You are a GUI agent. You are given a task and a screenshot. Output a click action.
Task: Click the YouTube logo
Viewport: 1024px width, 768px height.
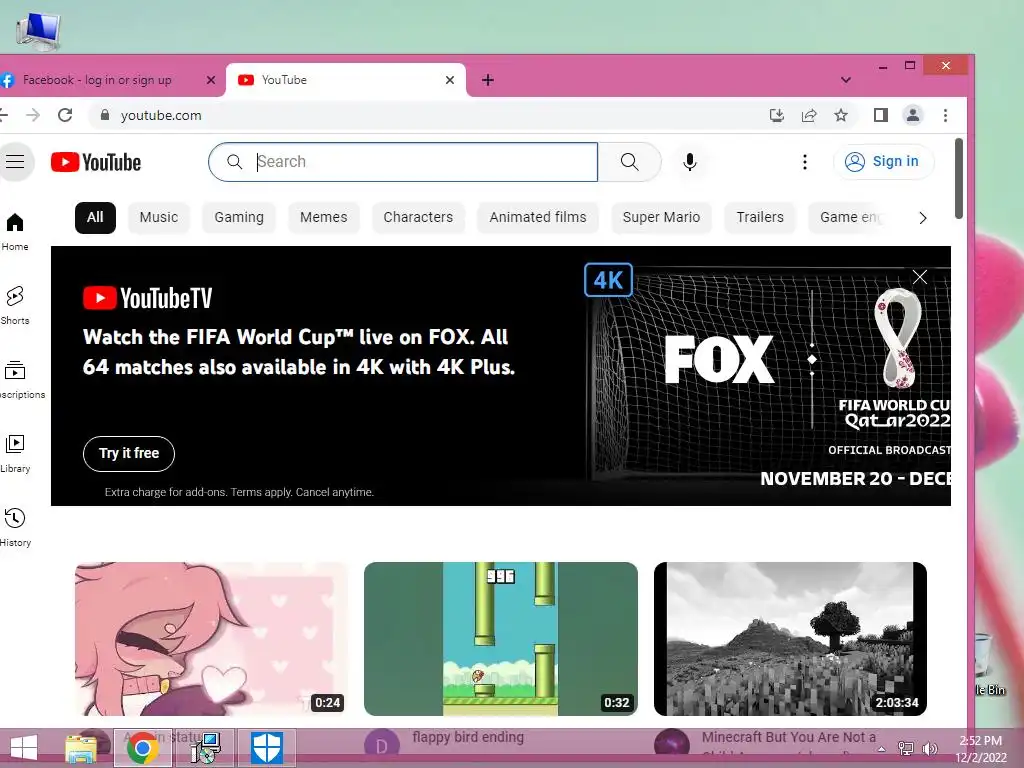96,162
